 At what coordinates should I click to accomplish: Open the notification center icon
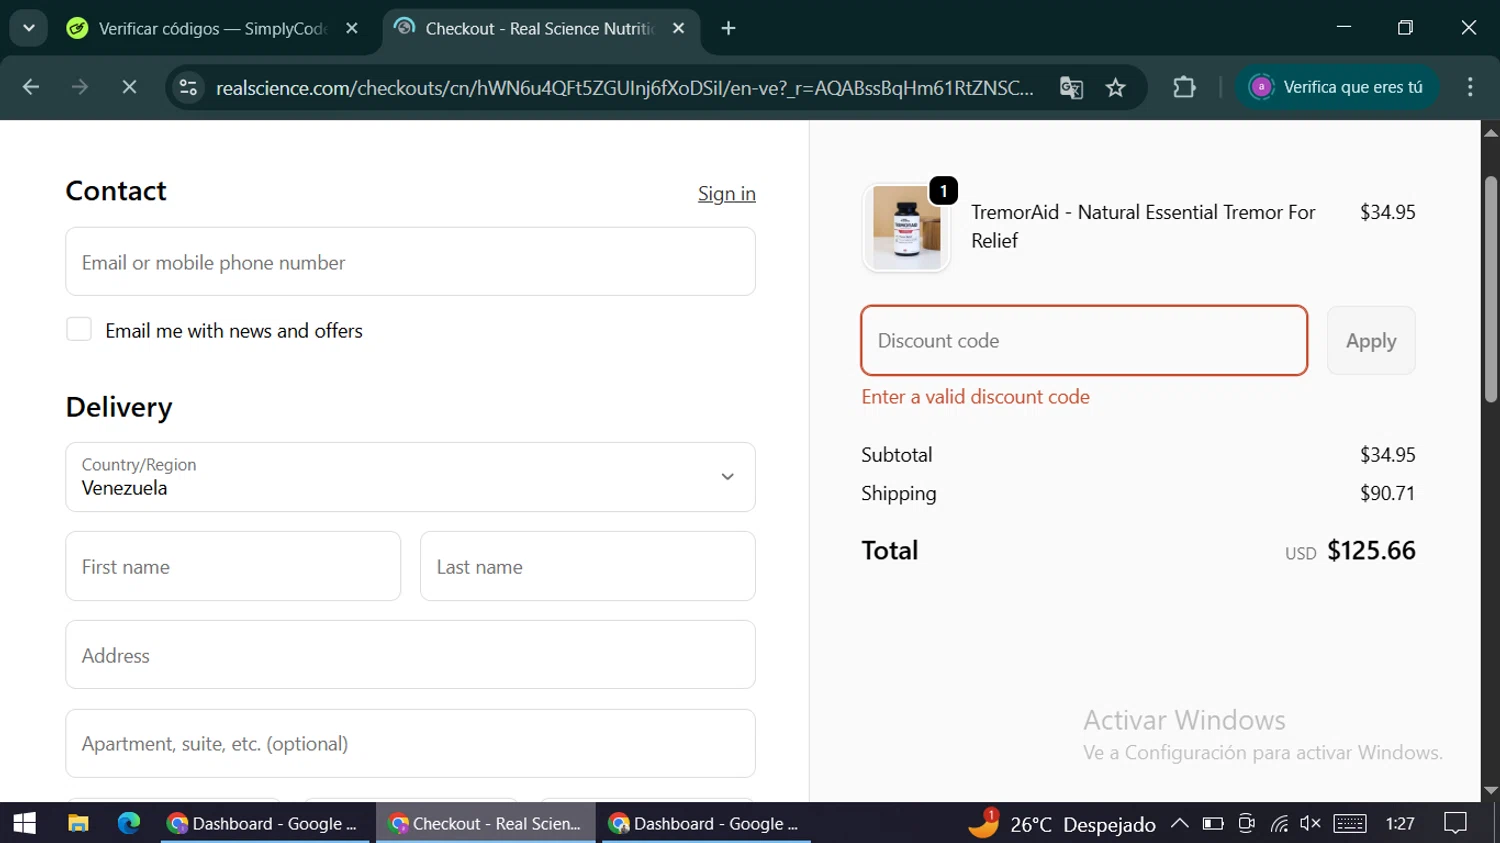1456,823
